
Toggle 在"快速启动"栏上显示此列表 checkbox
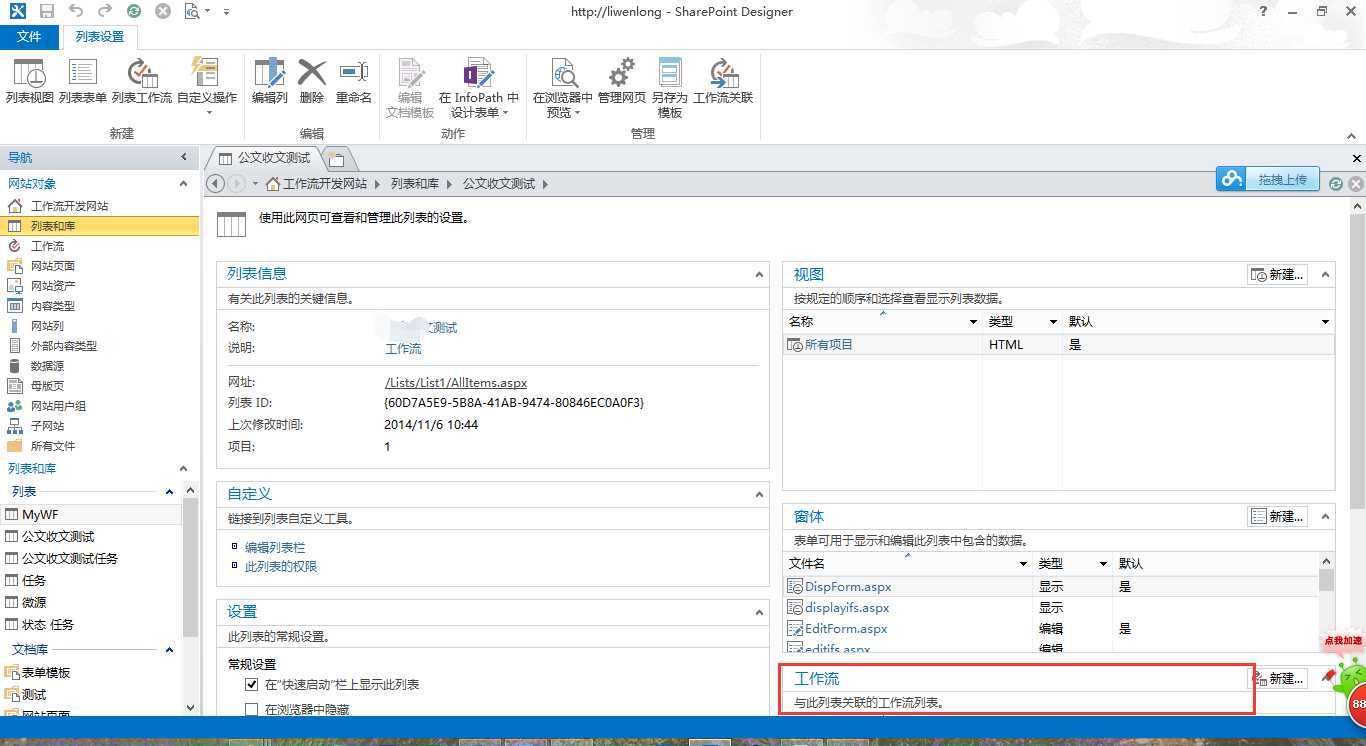pos(252,685)
